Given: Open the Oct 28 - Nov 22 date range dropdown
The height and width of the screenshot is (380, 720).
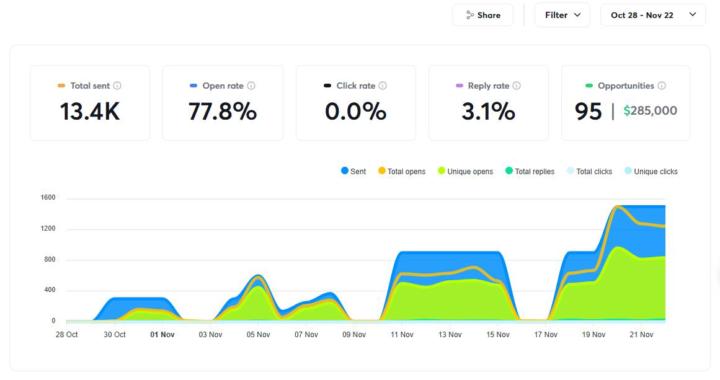Looking at the screenshot, I should (653, 15).
